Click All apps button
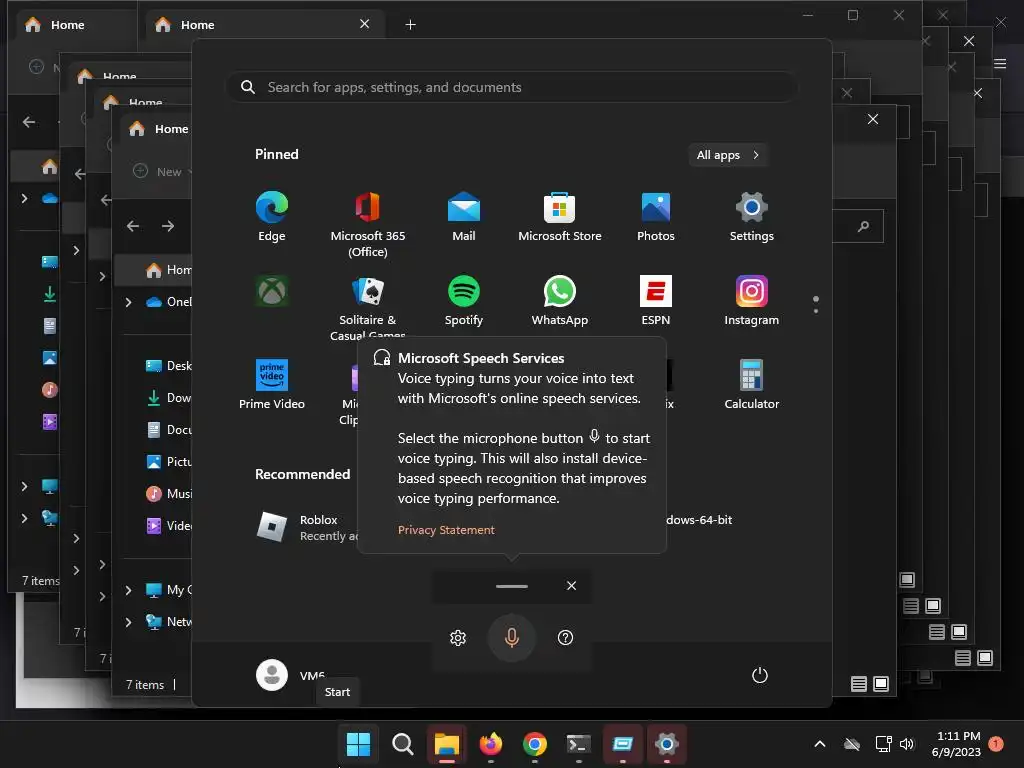This screenshot has height=768, width=1024. (728, 155)
